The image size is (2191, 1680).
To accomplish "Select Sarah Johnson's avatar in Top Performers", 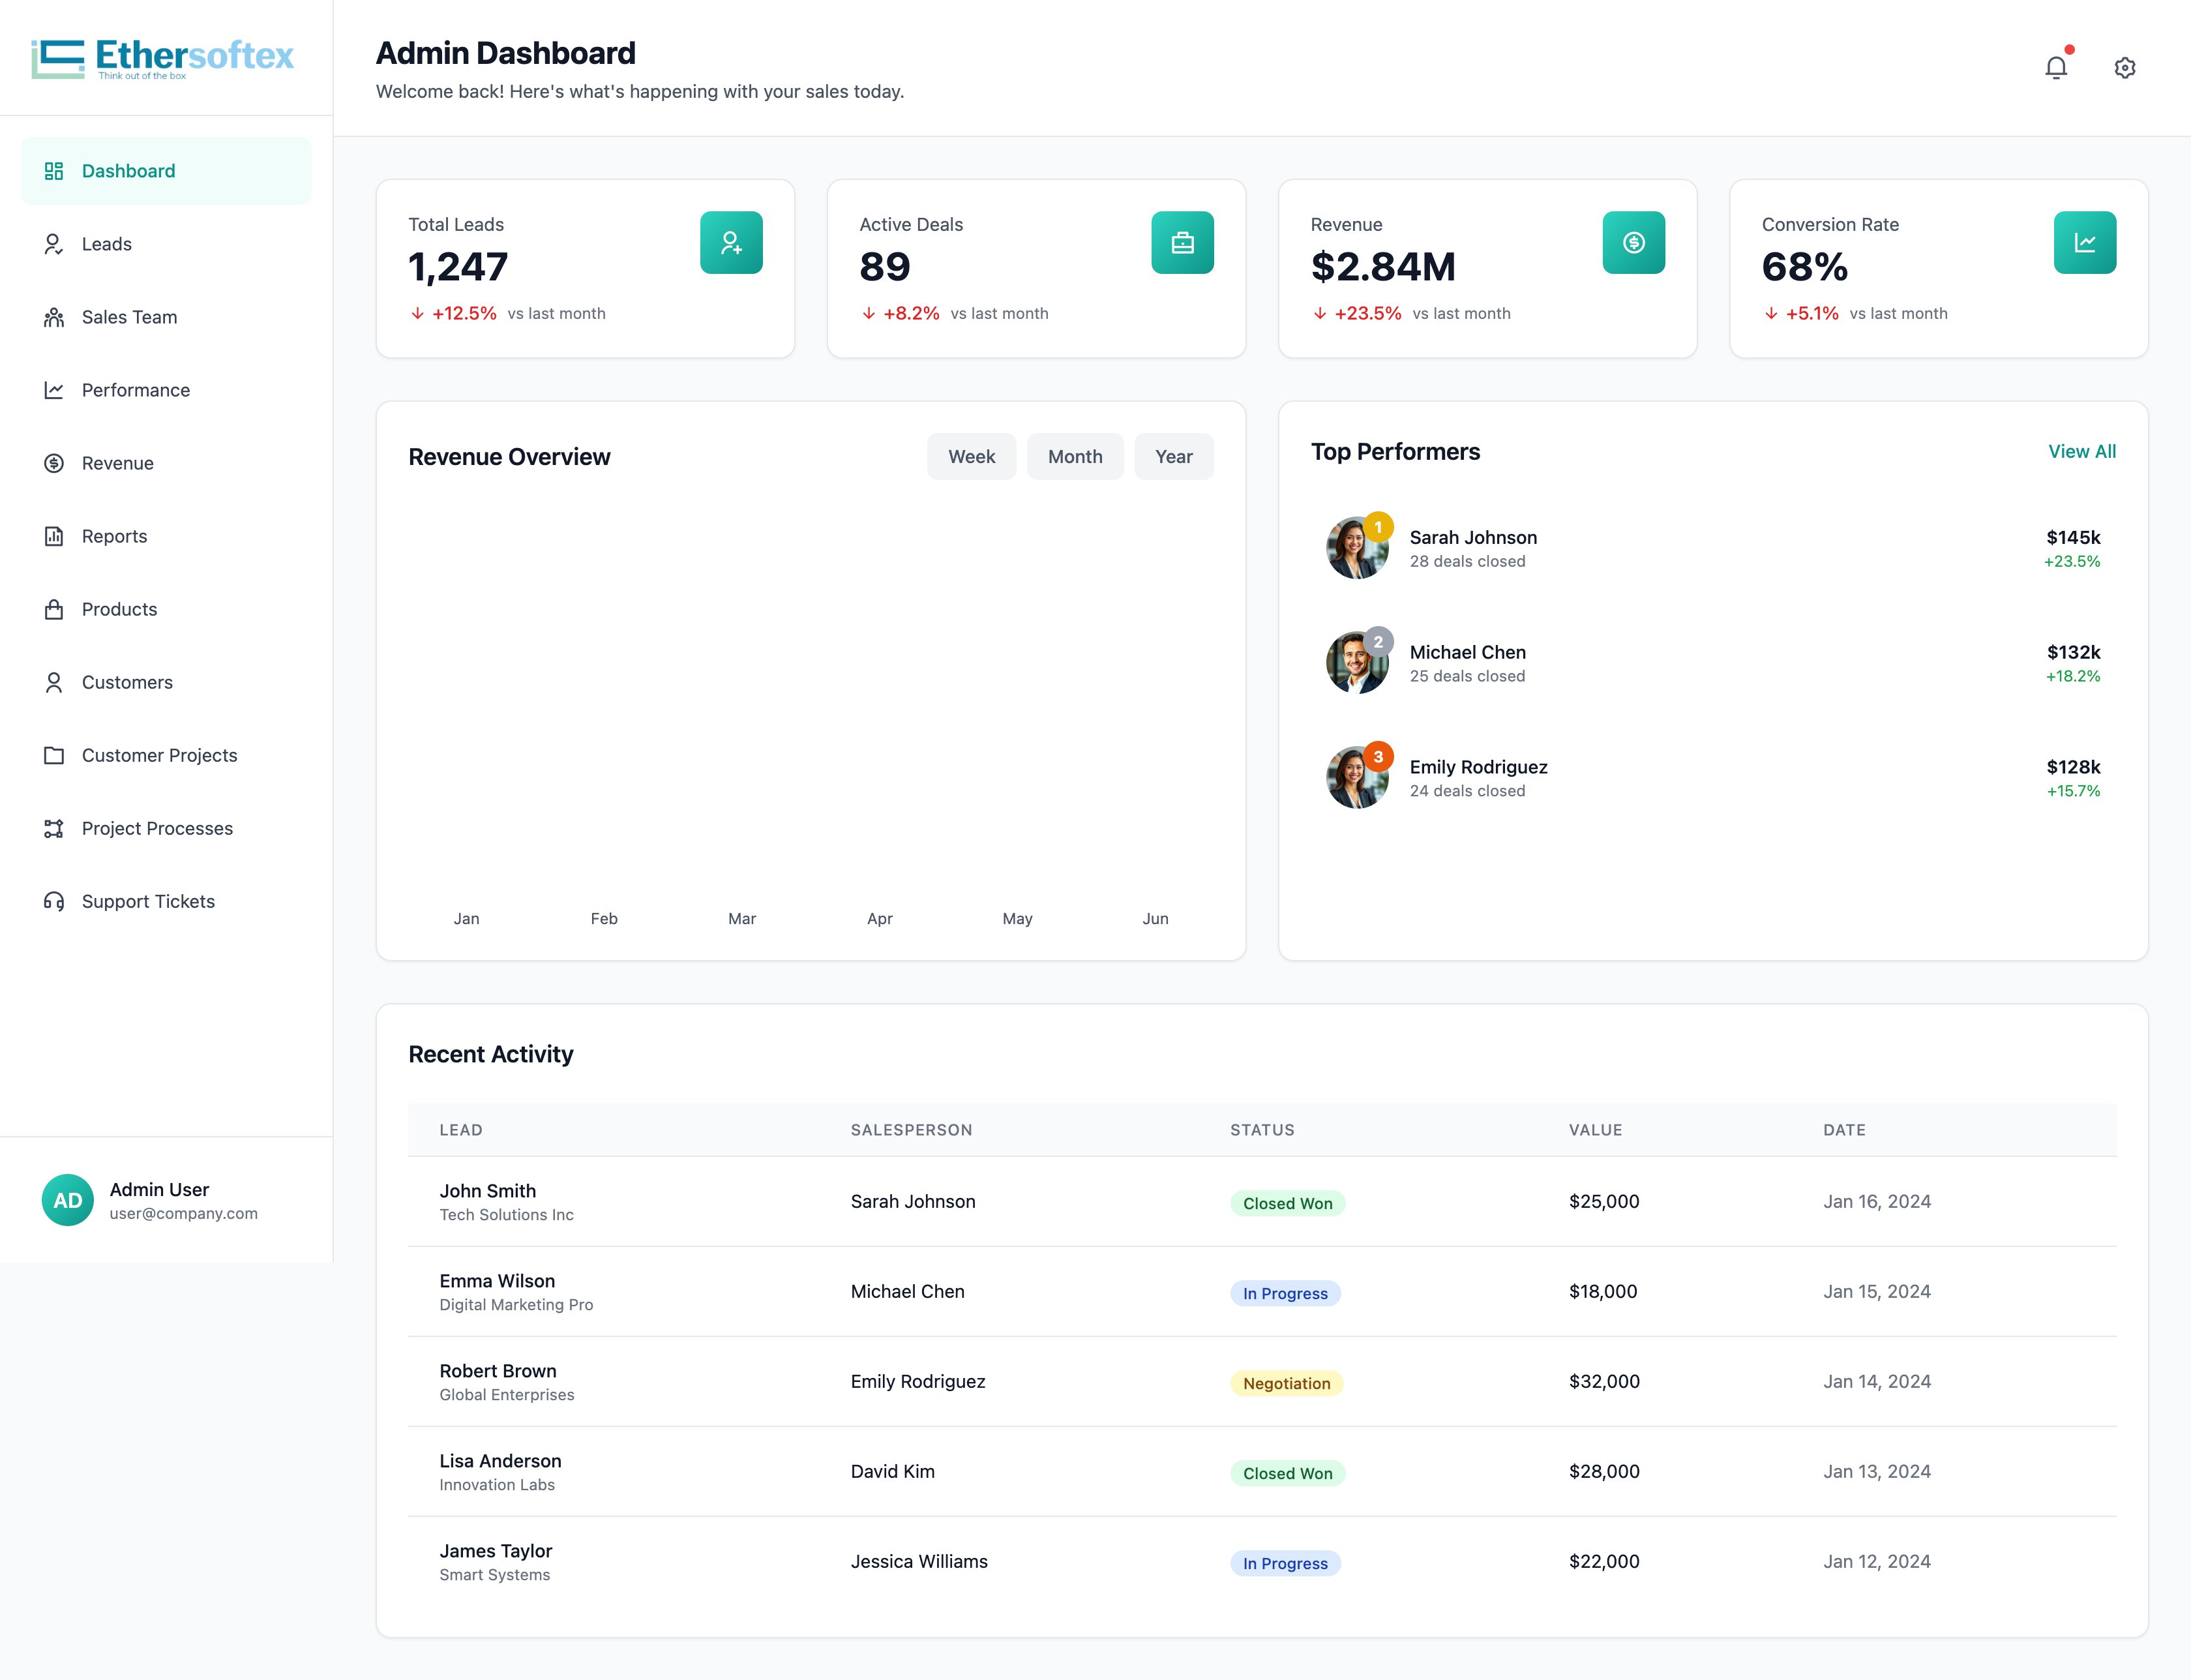I will pos(1357,548).
